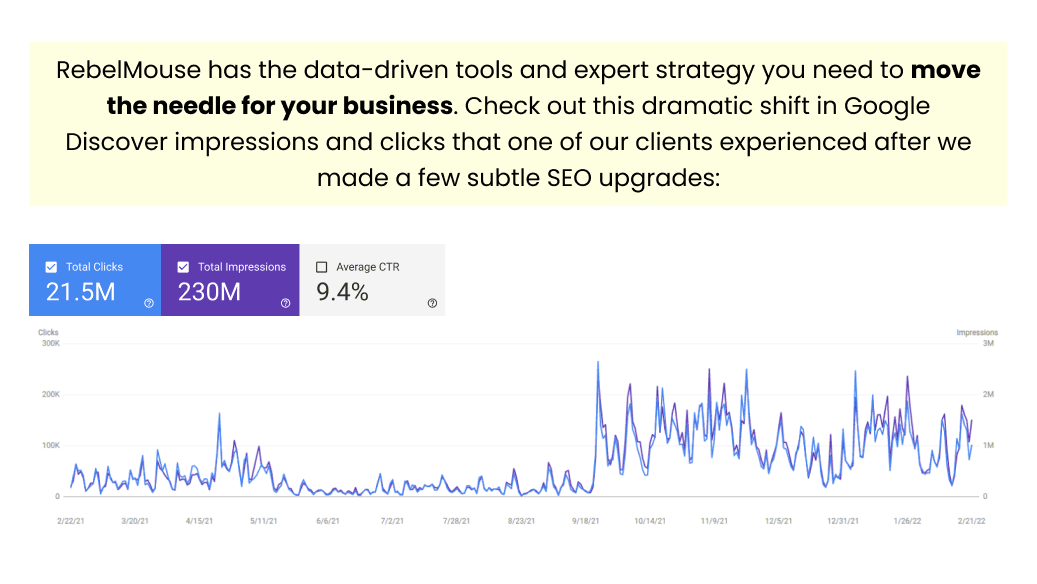Viewport: 1037px width, 584px height.
Task: Select the Impressions axis label
Action: click(x=976, y=332)
